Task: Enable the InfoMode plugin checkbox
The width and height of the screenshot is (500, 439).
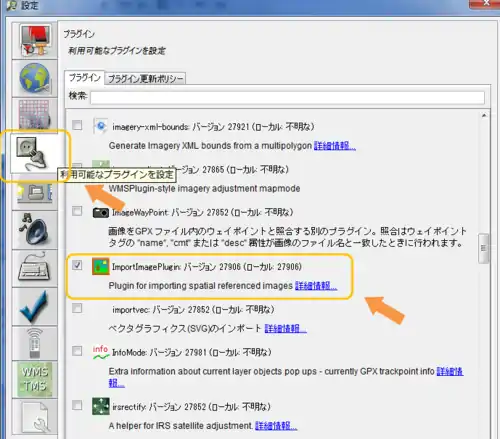Action: (77, 351)
